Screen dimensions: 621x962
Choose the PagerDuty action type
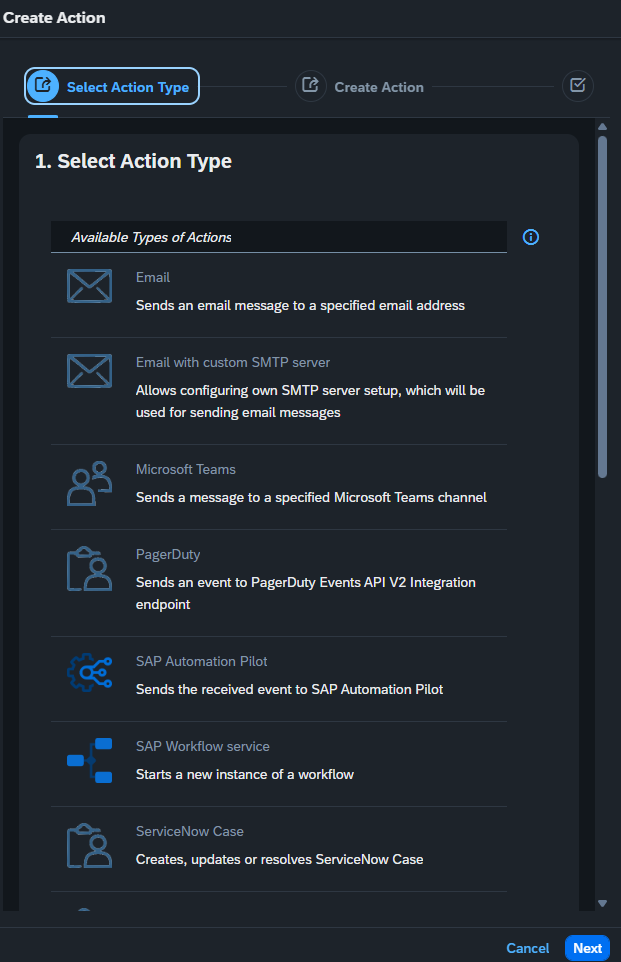point(279,583)
